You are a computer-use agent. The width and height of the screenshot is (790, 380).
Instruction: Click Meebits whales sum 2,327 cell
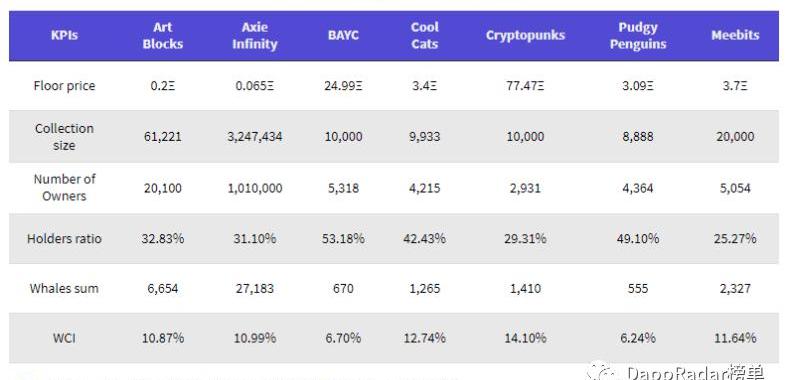click(735, 288)
